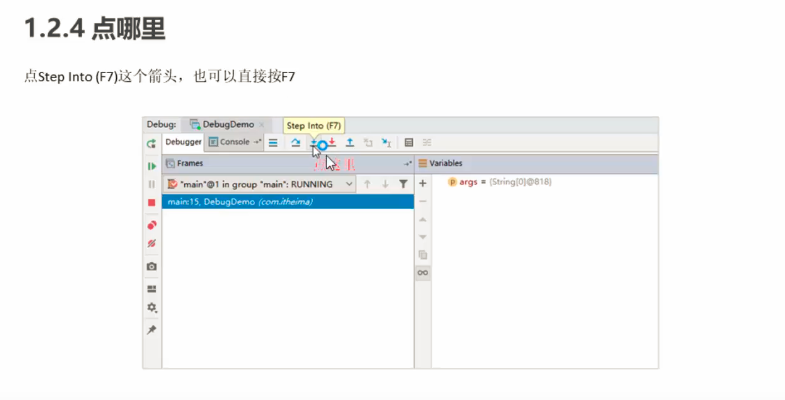This screenshot has width=785, height=400.
Task: Click the Step Out up arrow
Action: point(350,143)
